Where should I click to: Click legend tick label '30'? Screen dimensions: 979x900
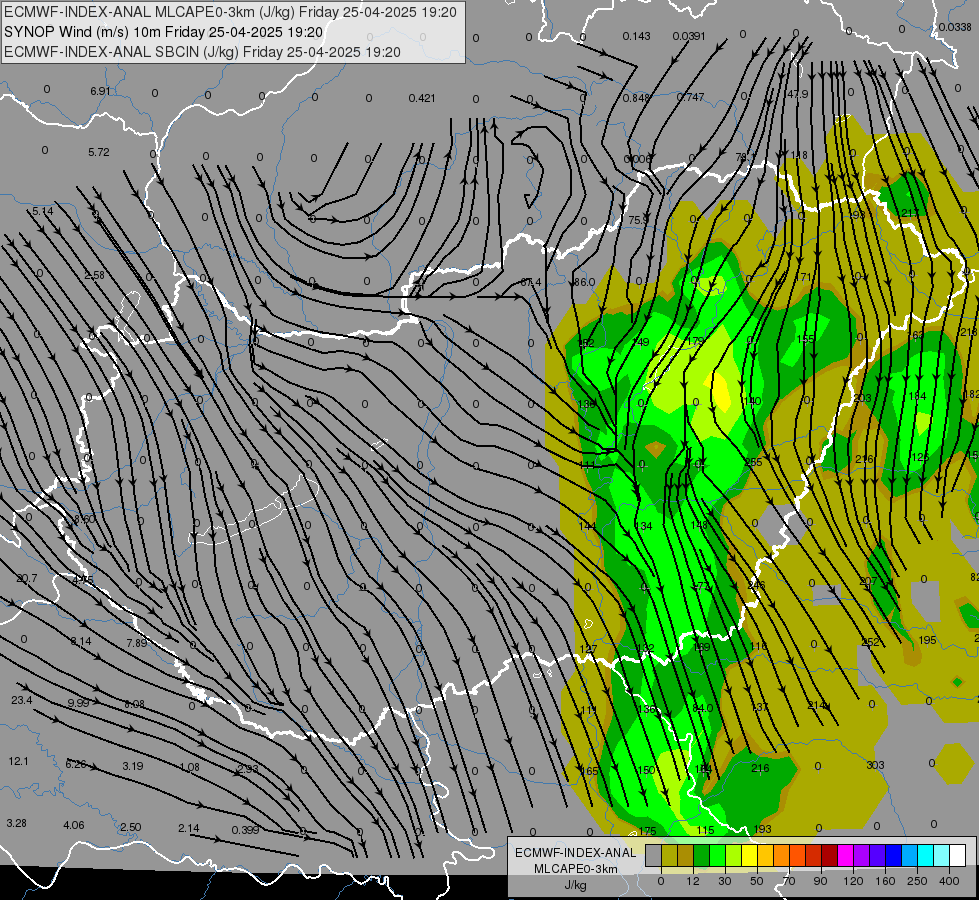coord(725,881)
